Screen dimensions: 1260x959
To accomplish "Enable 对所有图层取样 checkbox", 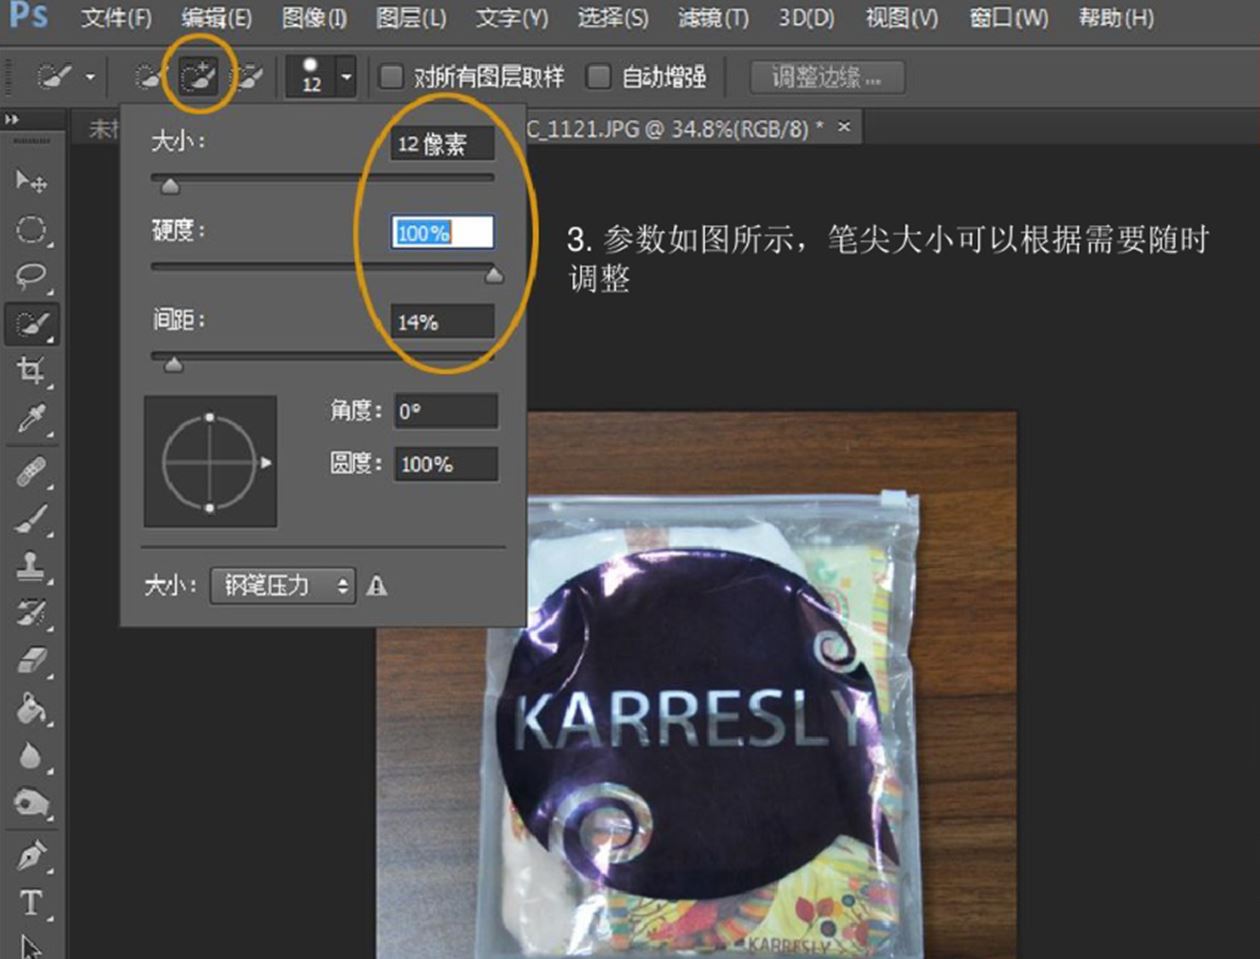I will (x=392, y=76).
